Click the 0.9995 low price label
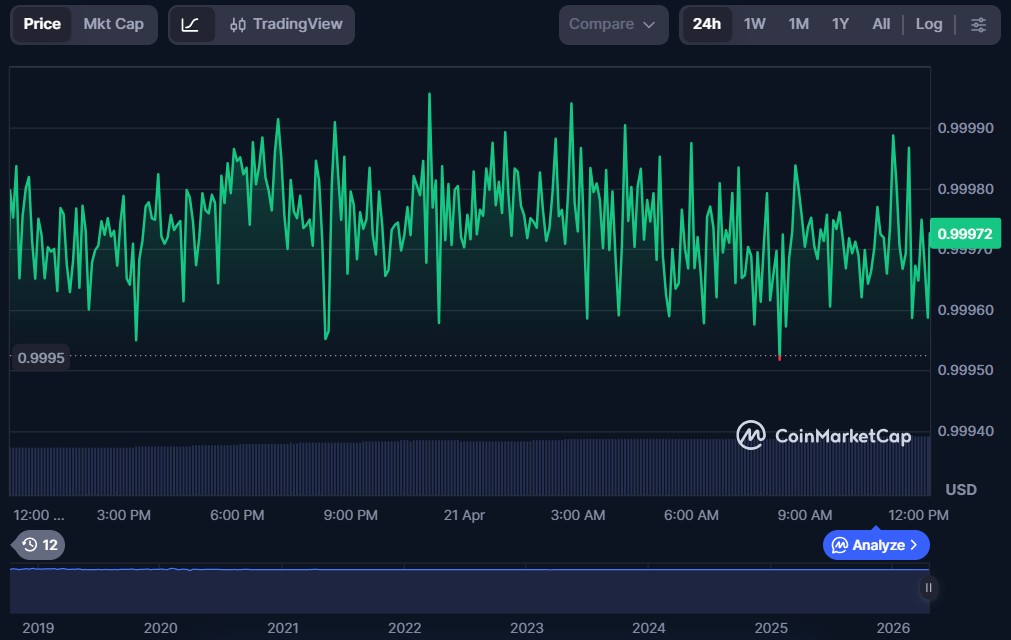This screenshot has width=1011, height=640. 41,357
